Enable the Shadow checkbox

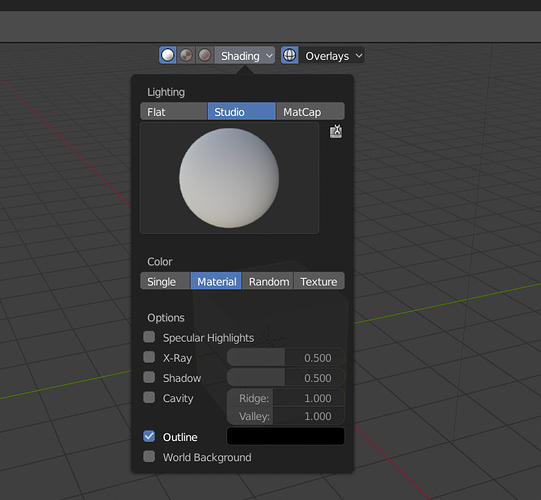click(x=149, y=377)
